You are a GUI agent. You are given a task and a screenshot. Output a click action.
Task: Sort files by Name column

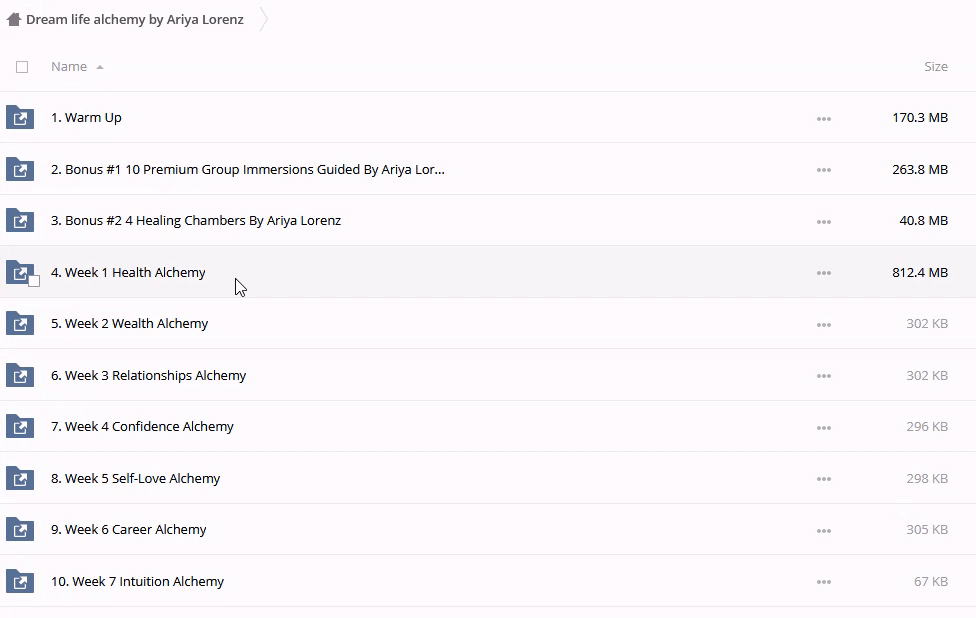tap(69, 67)
